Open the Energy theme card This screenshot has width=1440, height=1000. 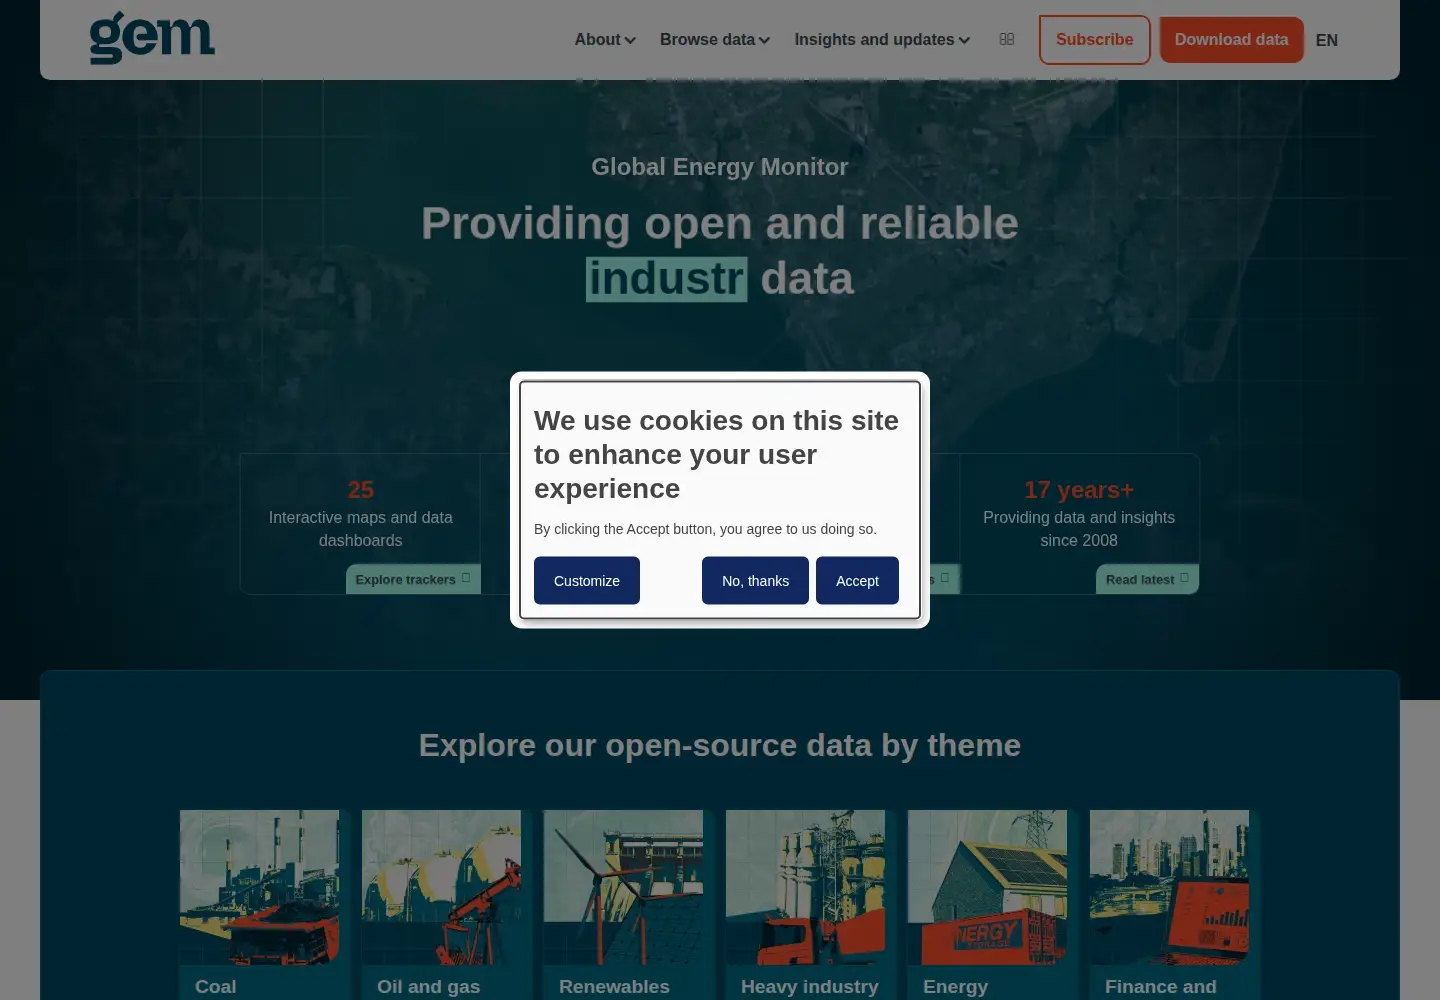[x=987, y=904]
